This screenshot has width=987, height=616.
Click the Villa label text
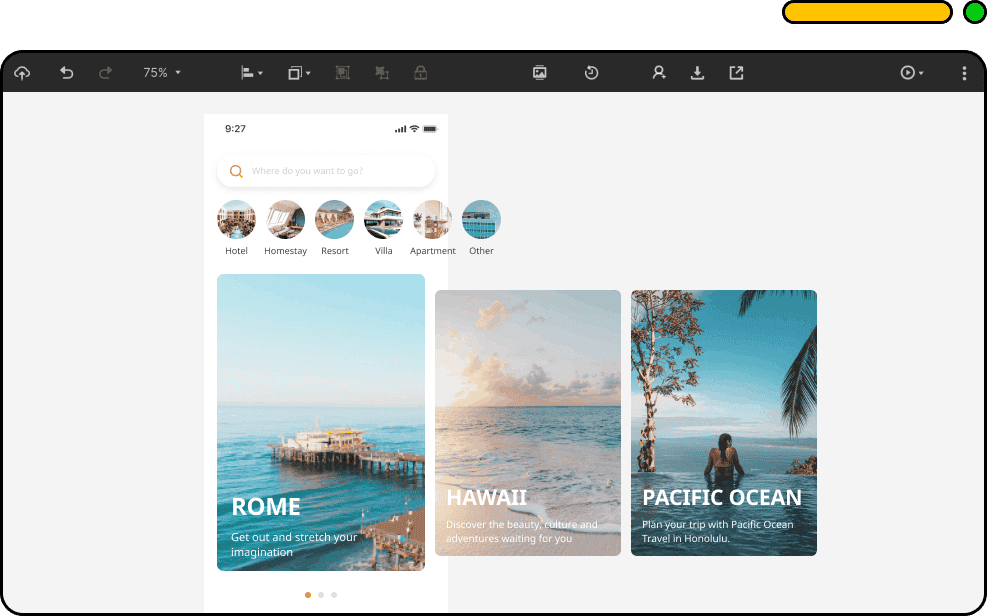tap(383, 251)
